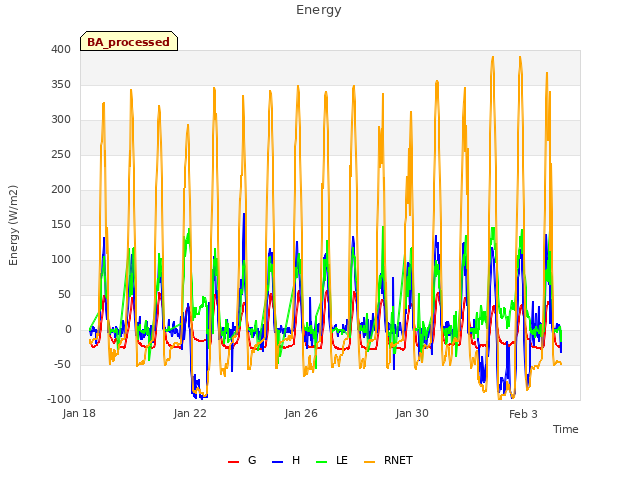The height and width of the screenshot is (480, 640).
Task: Click the 50 y-axis tick label
Action: [64, 294]
